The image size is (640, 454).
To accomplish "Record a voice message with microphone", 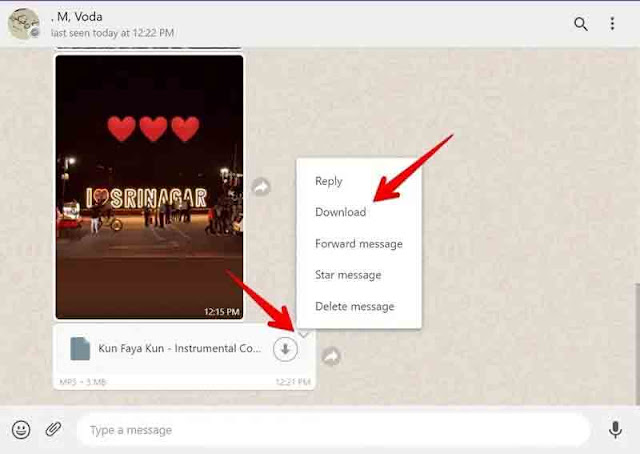I will click(615, 430).
